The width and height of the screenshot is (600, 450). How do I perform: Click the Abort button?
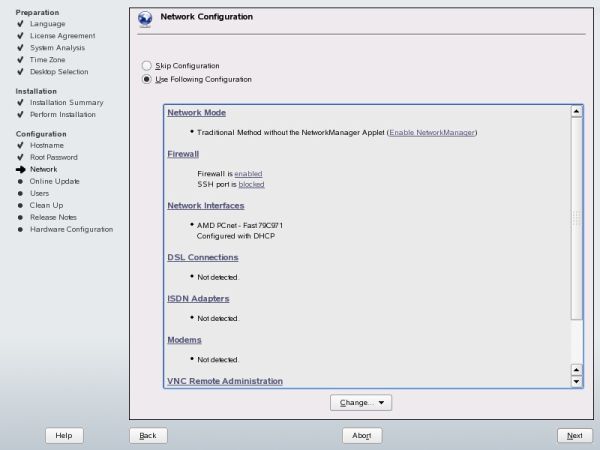(362, 435)
